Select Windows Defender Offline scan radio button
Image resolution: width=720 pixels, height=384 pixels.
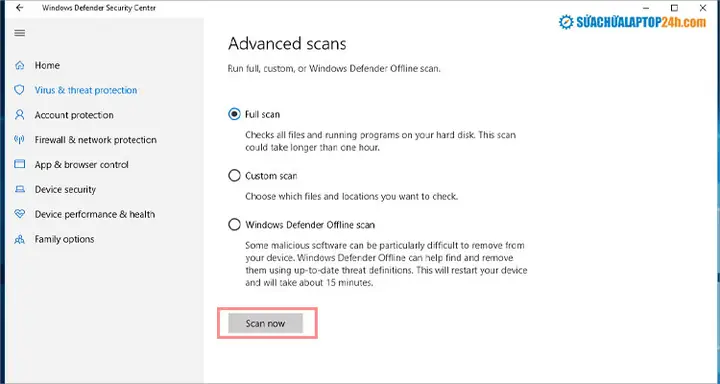coord(234,225)
